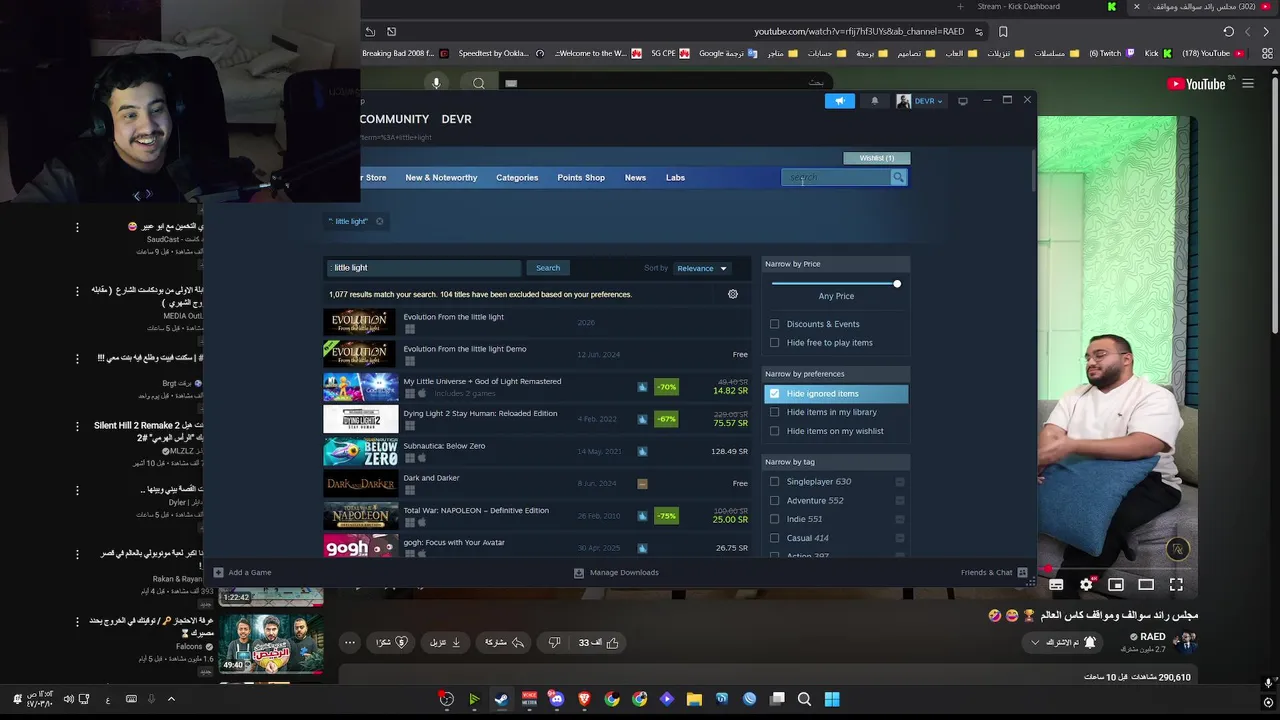Enable theater mode in YouTube player
1280x720 pixels.
click(1146, 585)
